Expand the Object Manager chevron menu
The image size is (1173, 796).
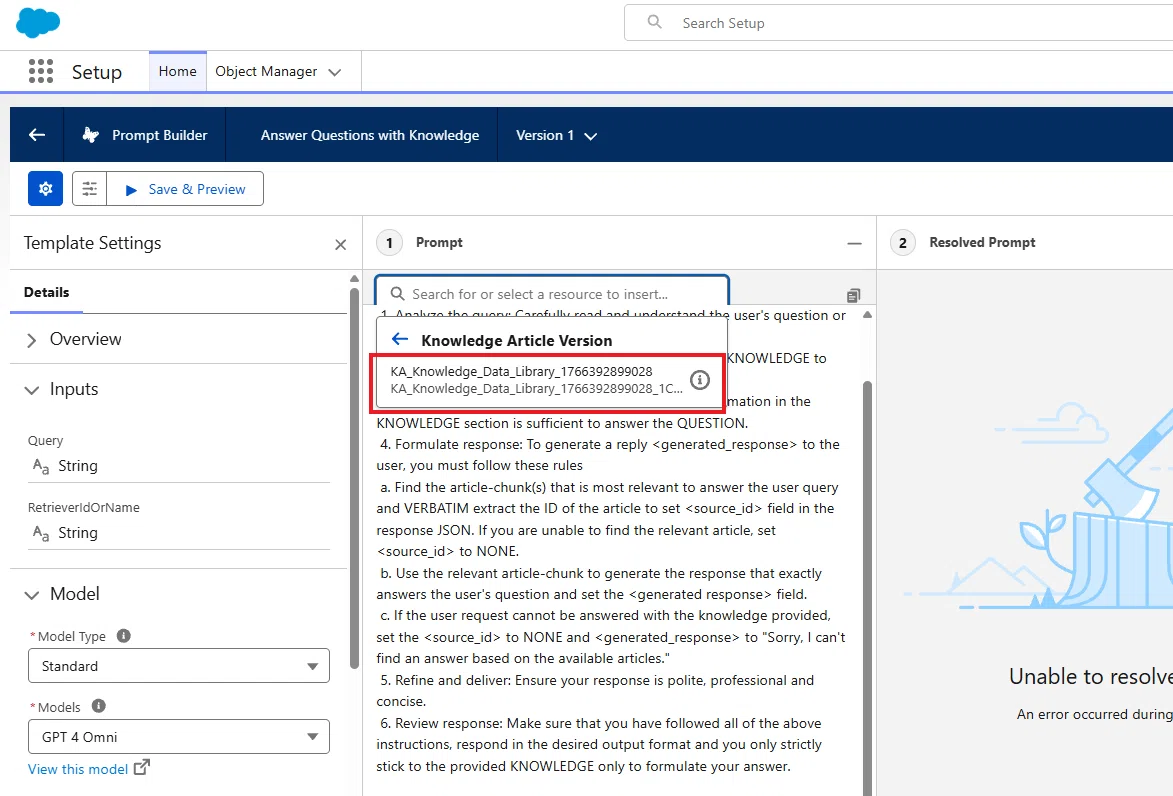(x=335, y=73)
